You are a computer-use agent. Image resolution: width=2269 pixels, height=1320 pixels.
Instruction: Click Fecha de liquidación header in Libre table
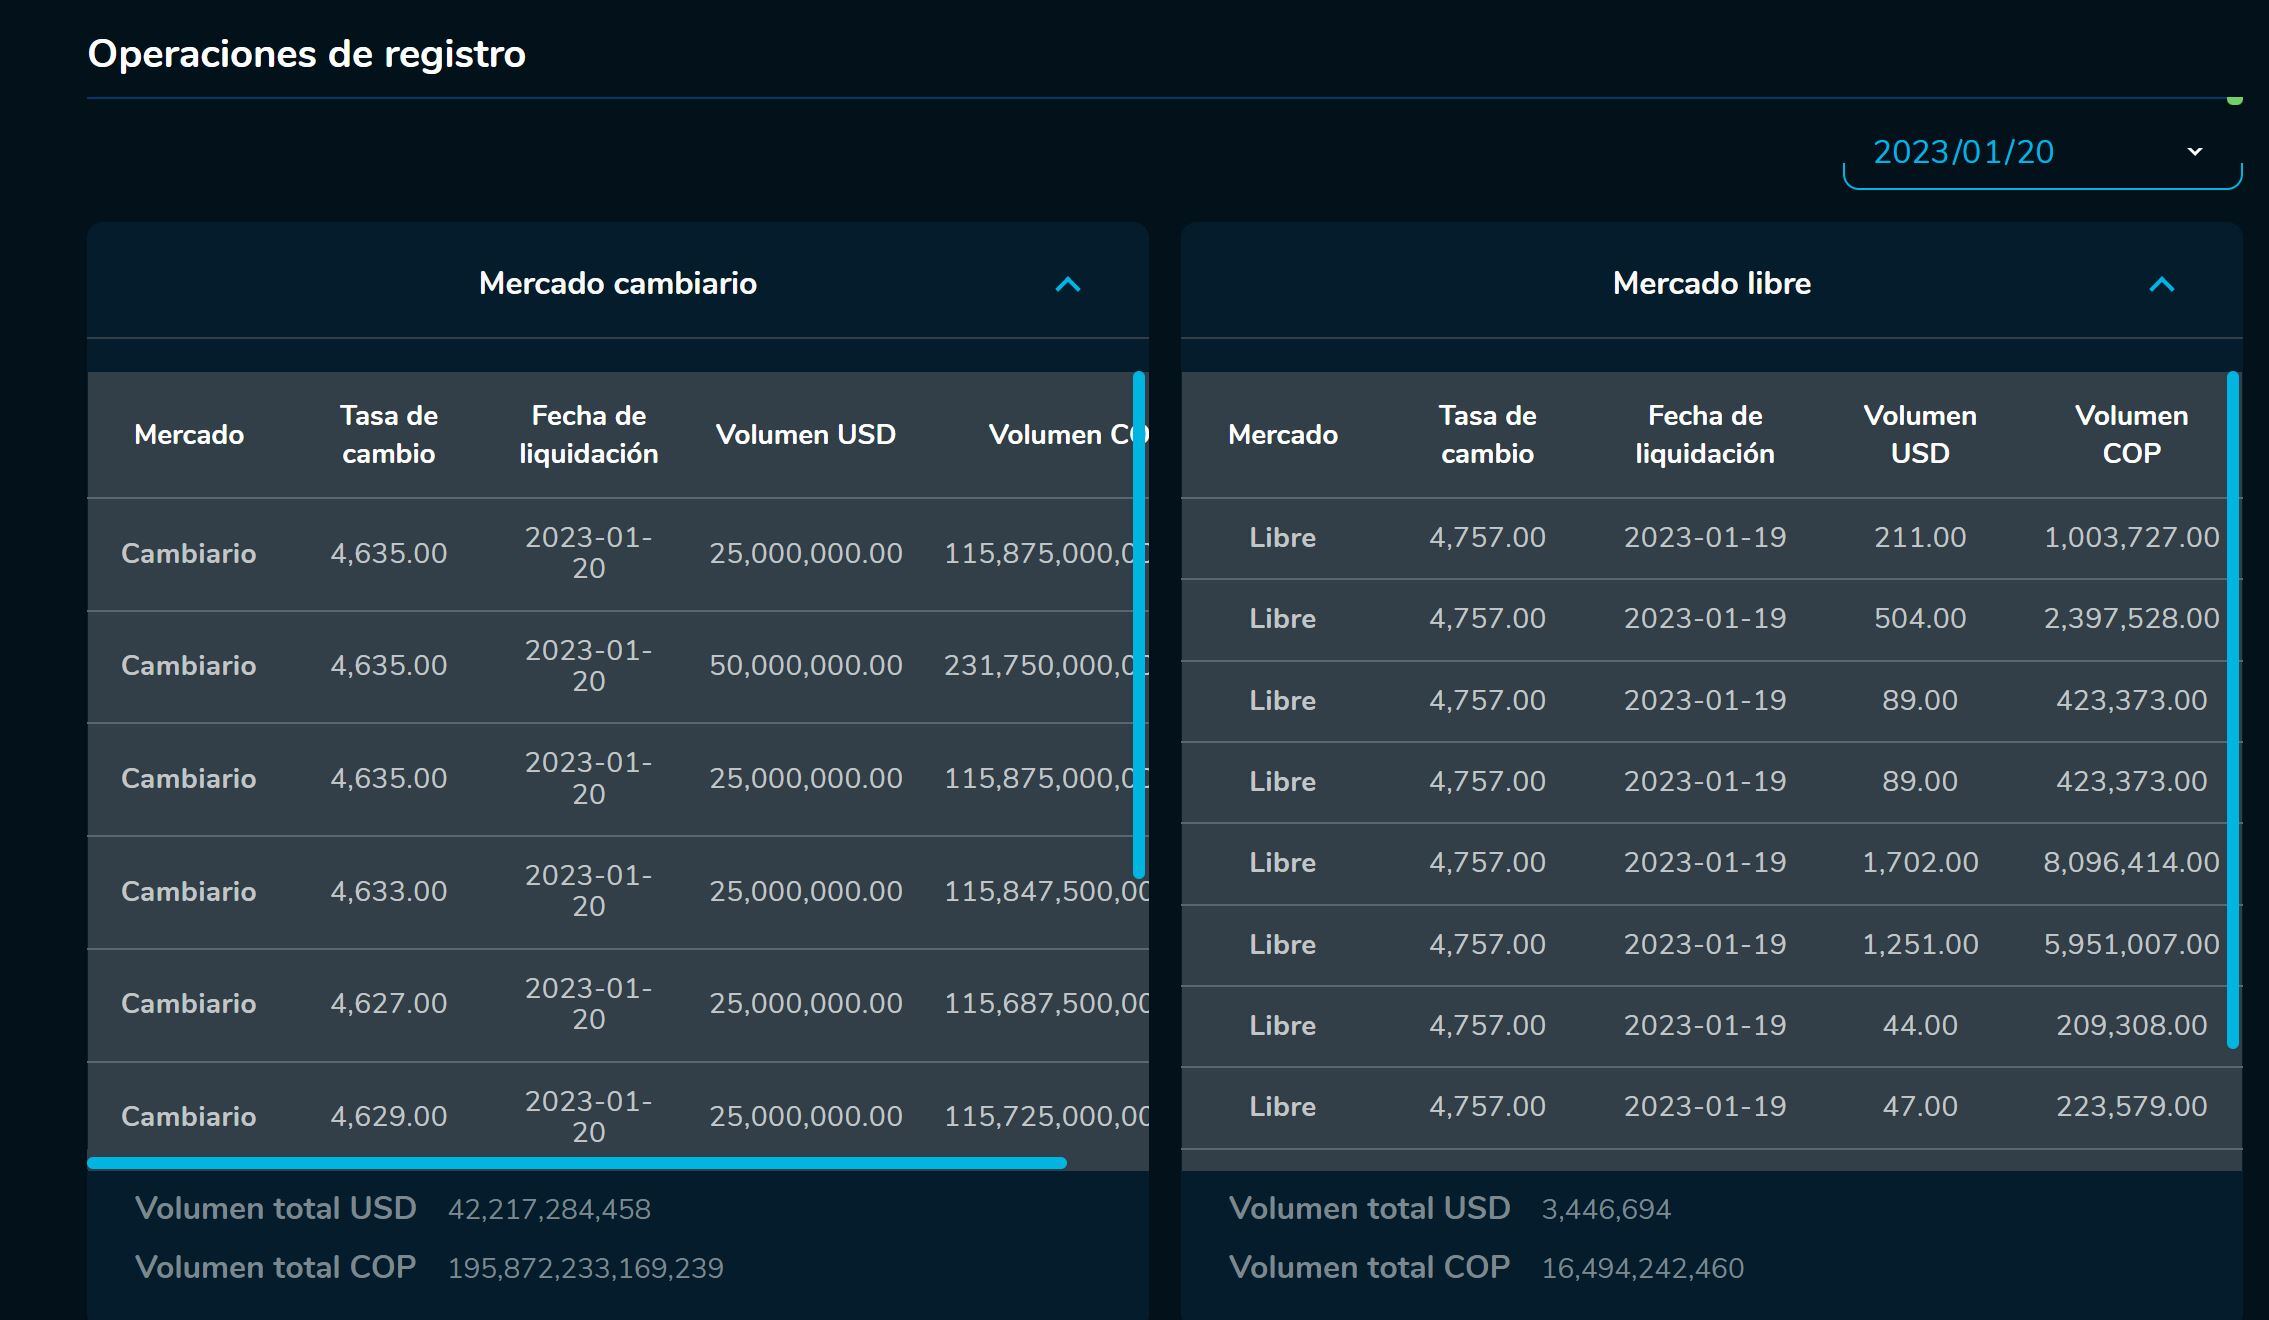[1704, 435]
